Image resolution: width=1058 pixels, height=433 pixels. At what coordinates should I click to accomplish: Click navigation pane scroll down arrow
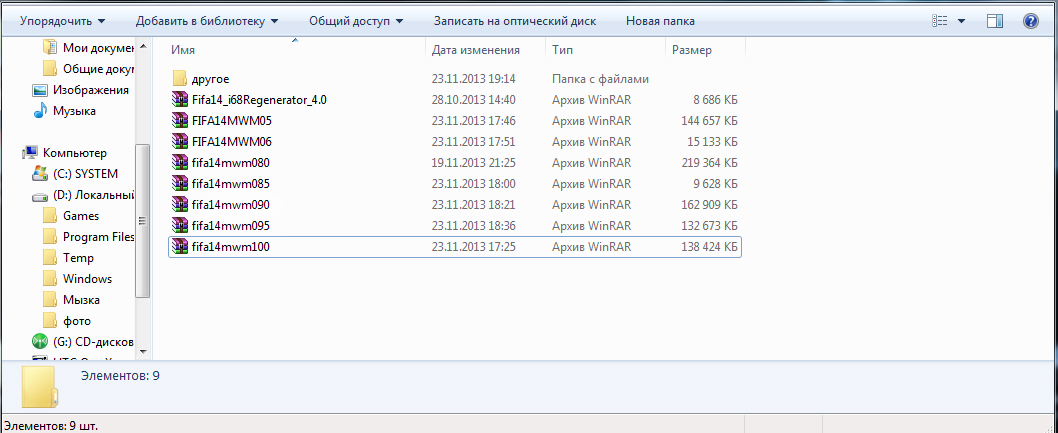pyautogui.click(x=143, y=351)
